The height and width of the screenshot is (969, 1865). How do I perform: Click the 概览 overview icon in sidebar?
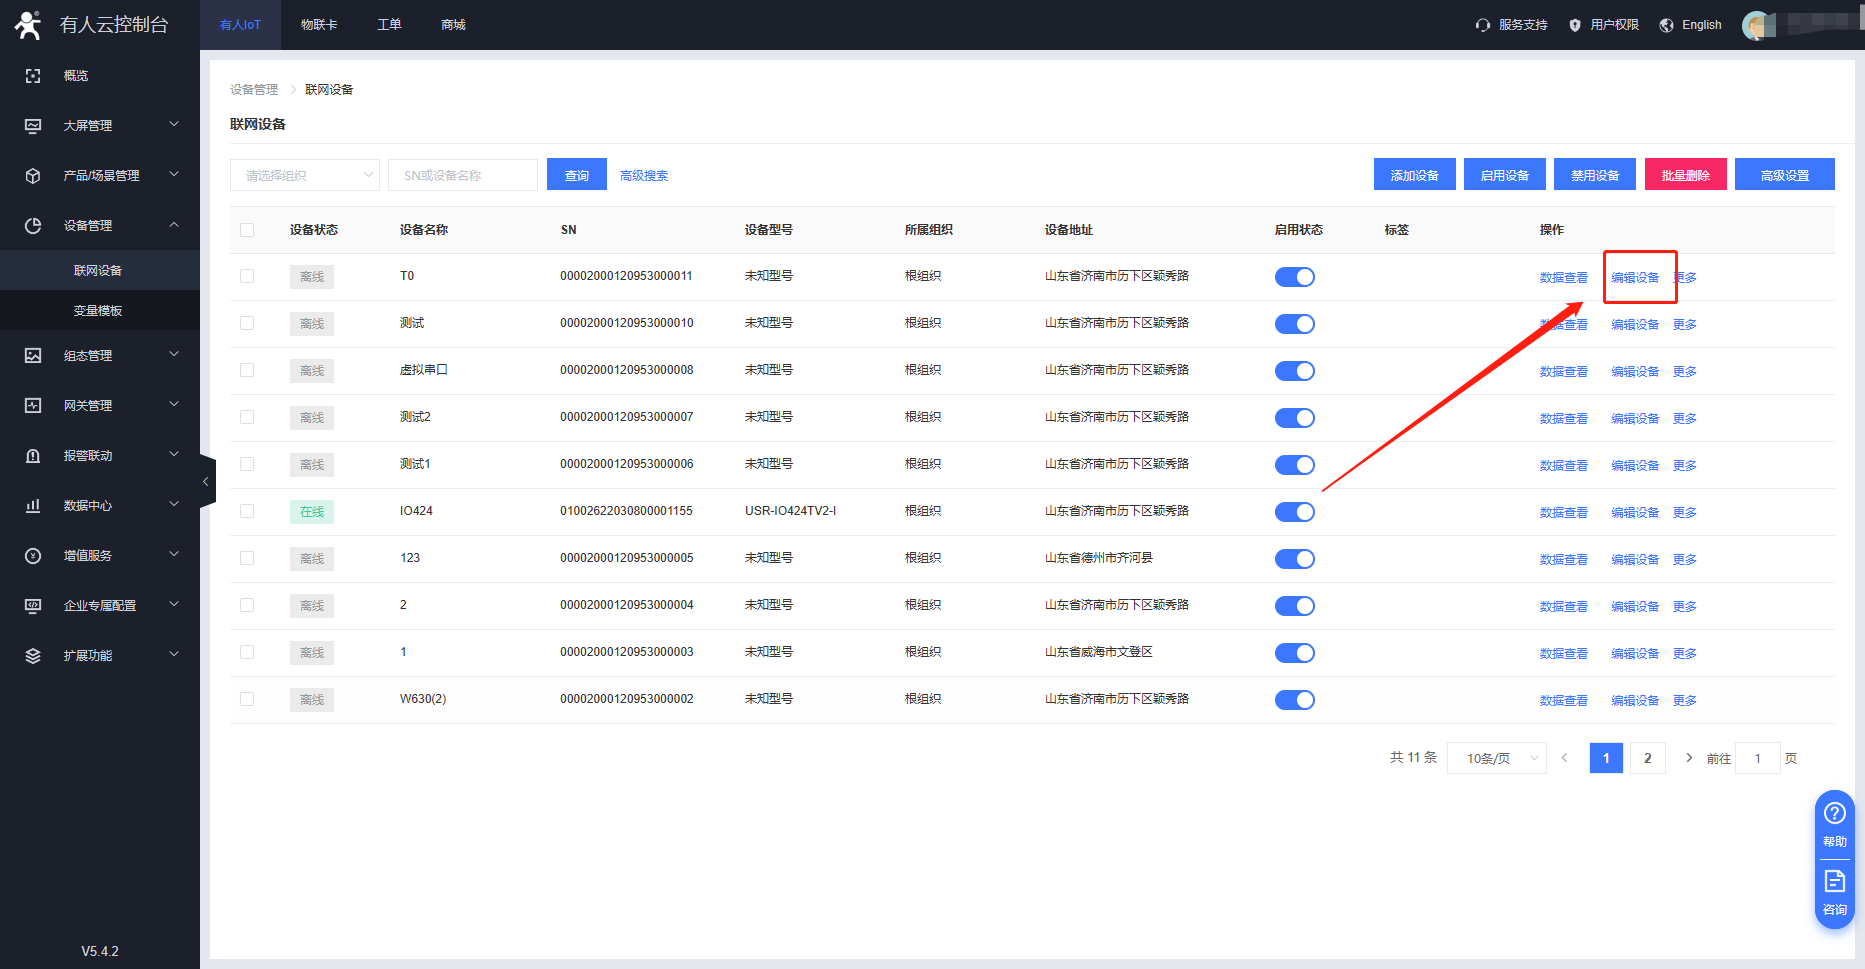point(33,76)
